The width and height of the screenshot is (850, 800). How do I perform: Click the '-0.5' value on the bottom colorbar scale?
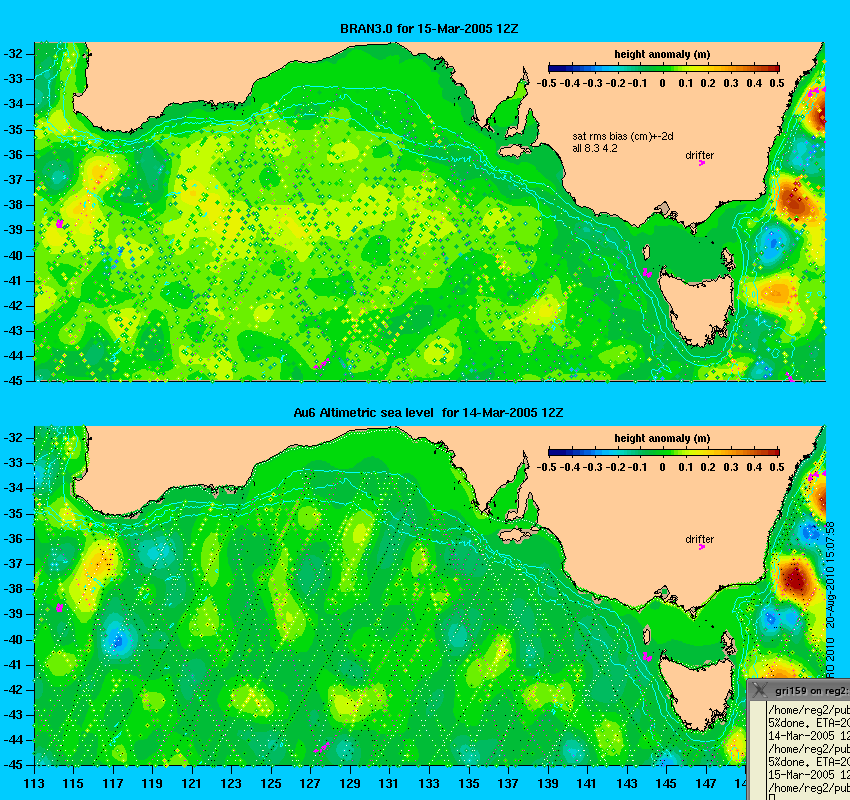(x=546, y=467)
